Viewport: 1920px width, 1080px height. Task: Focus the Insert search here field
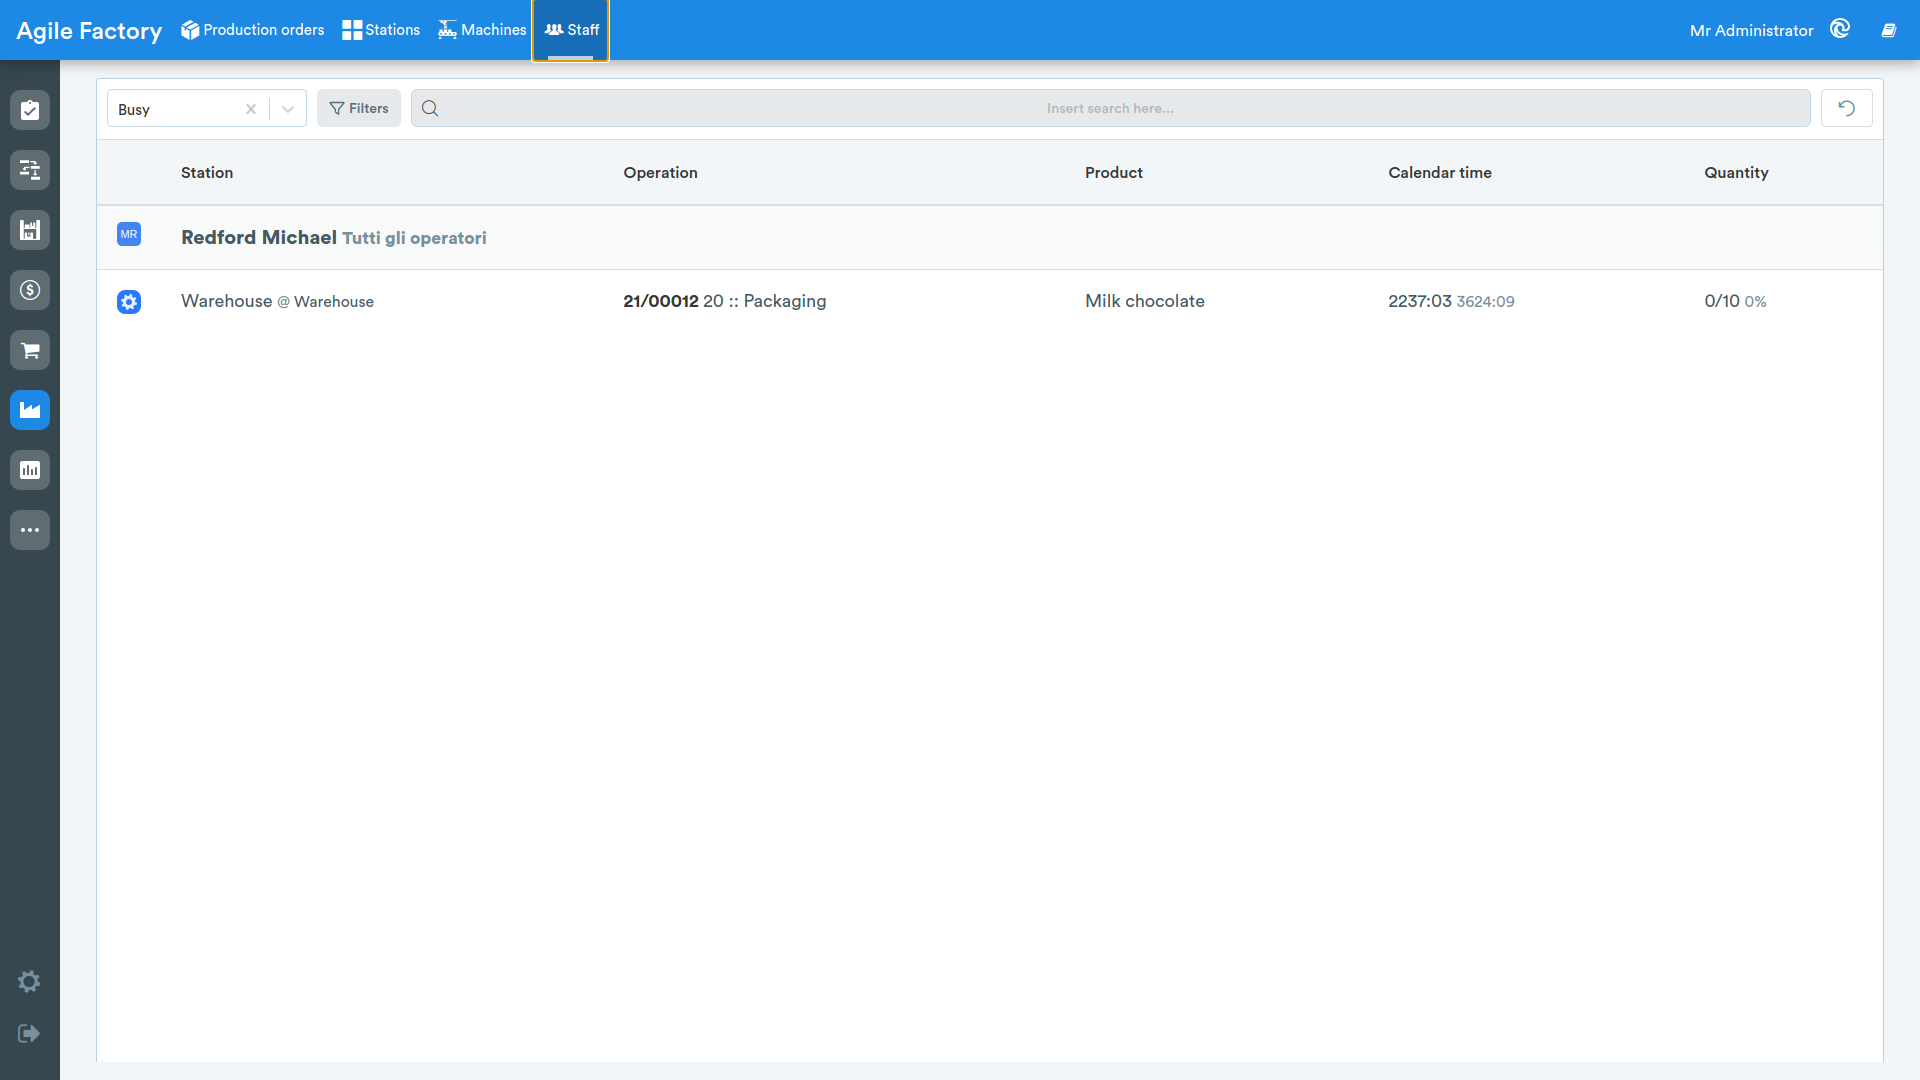coord(1110,108)
